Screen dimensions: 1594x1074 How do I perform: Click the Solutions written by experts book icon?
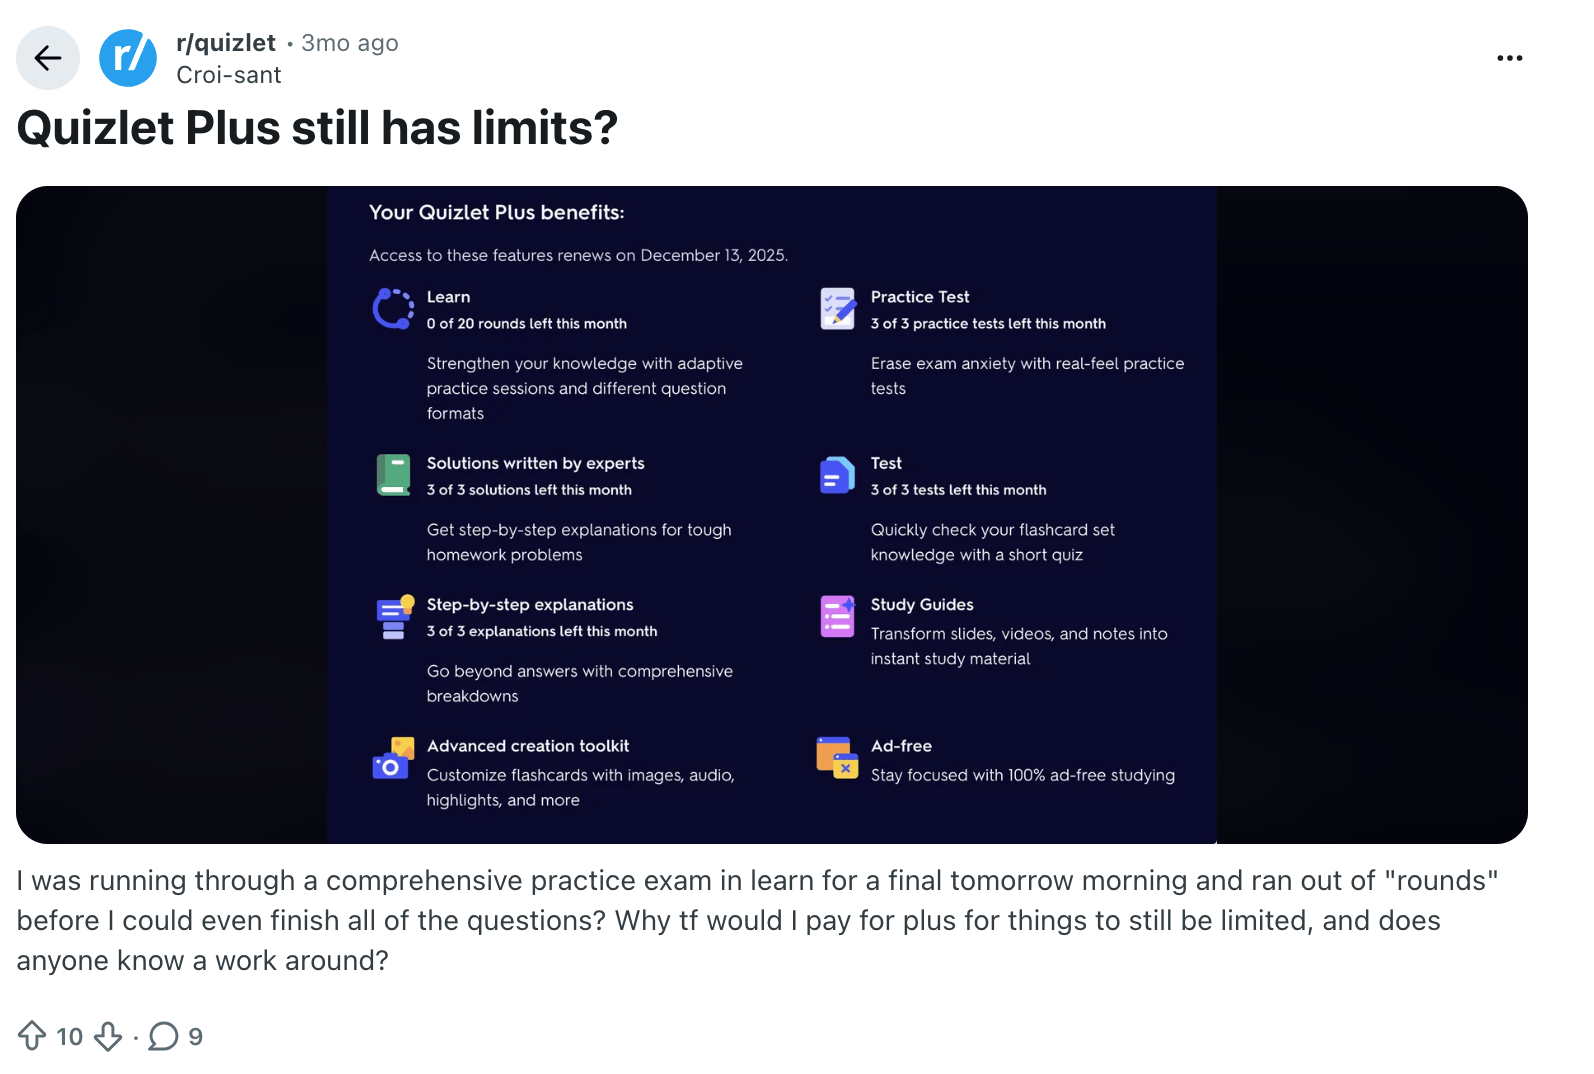click(x=393, y=474)
